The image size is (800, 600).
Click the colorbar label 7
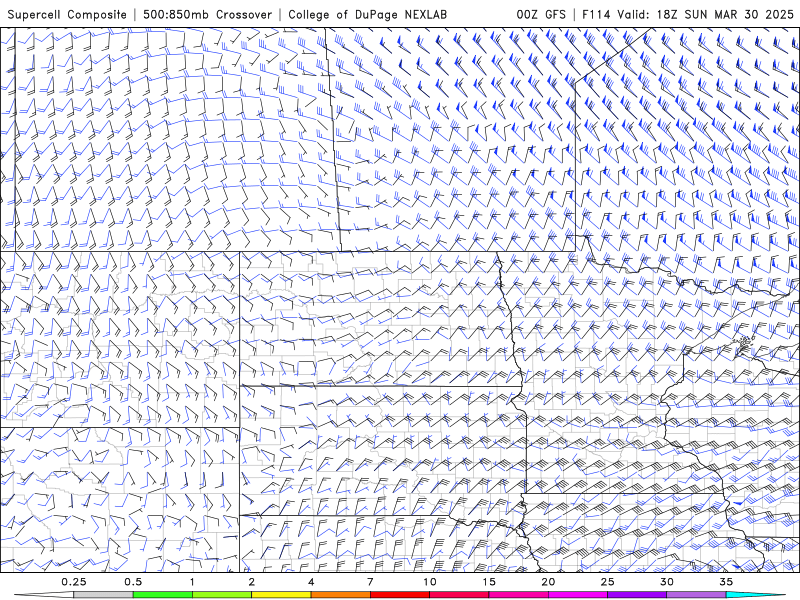click(x=370, y=582)
